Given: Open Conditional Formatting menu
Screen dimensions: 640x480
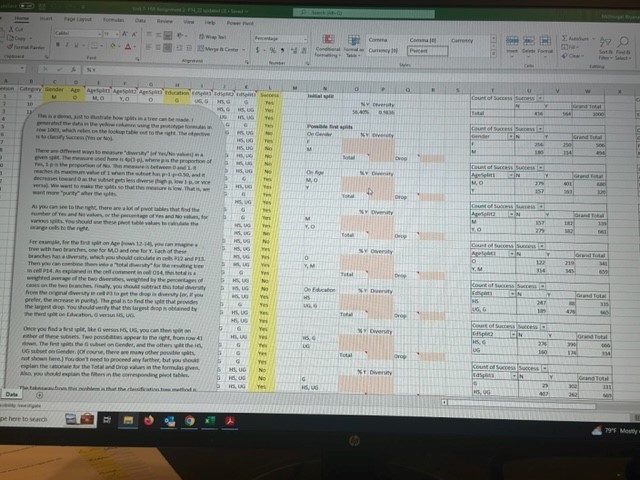Looking at the screenshot, I should pos(328,46).
